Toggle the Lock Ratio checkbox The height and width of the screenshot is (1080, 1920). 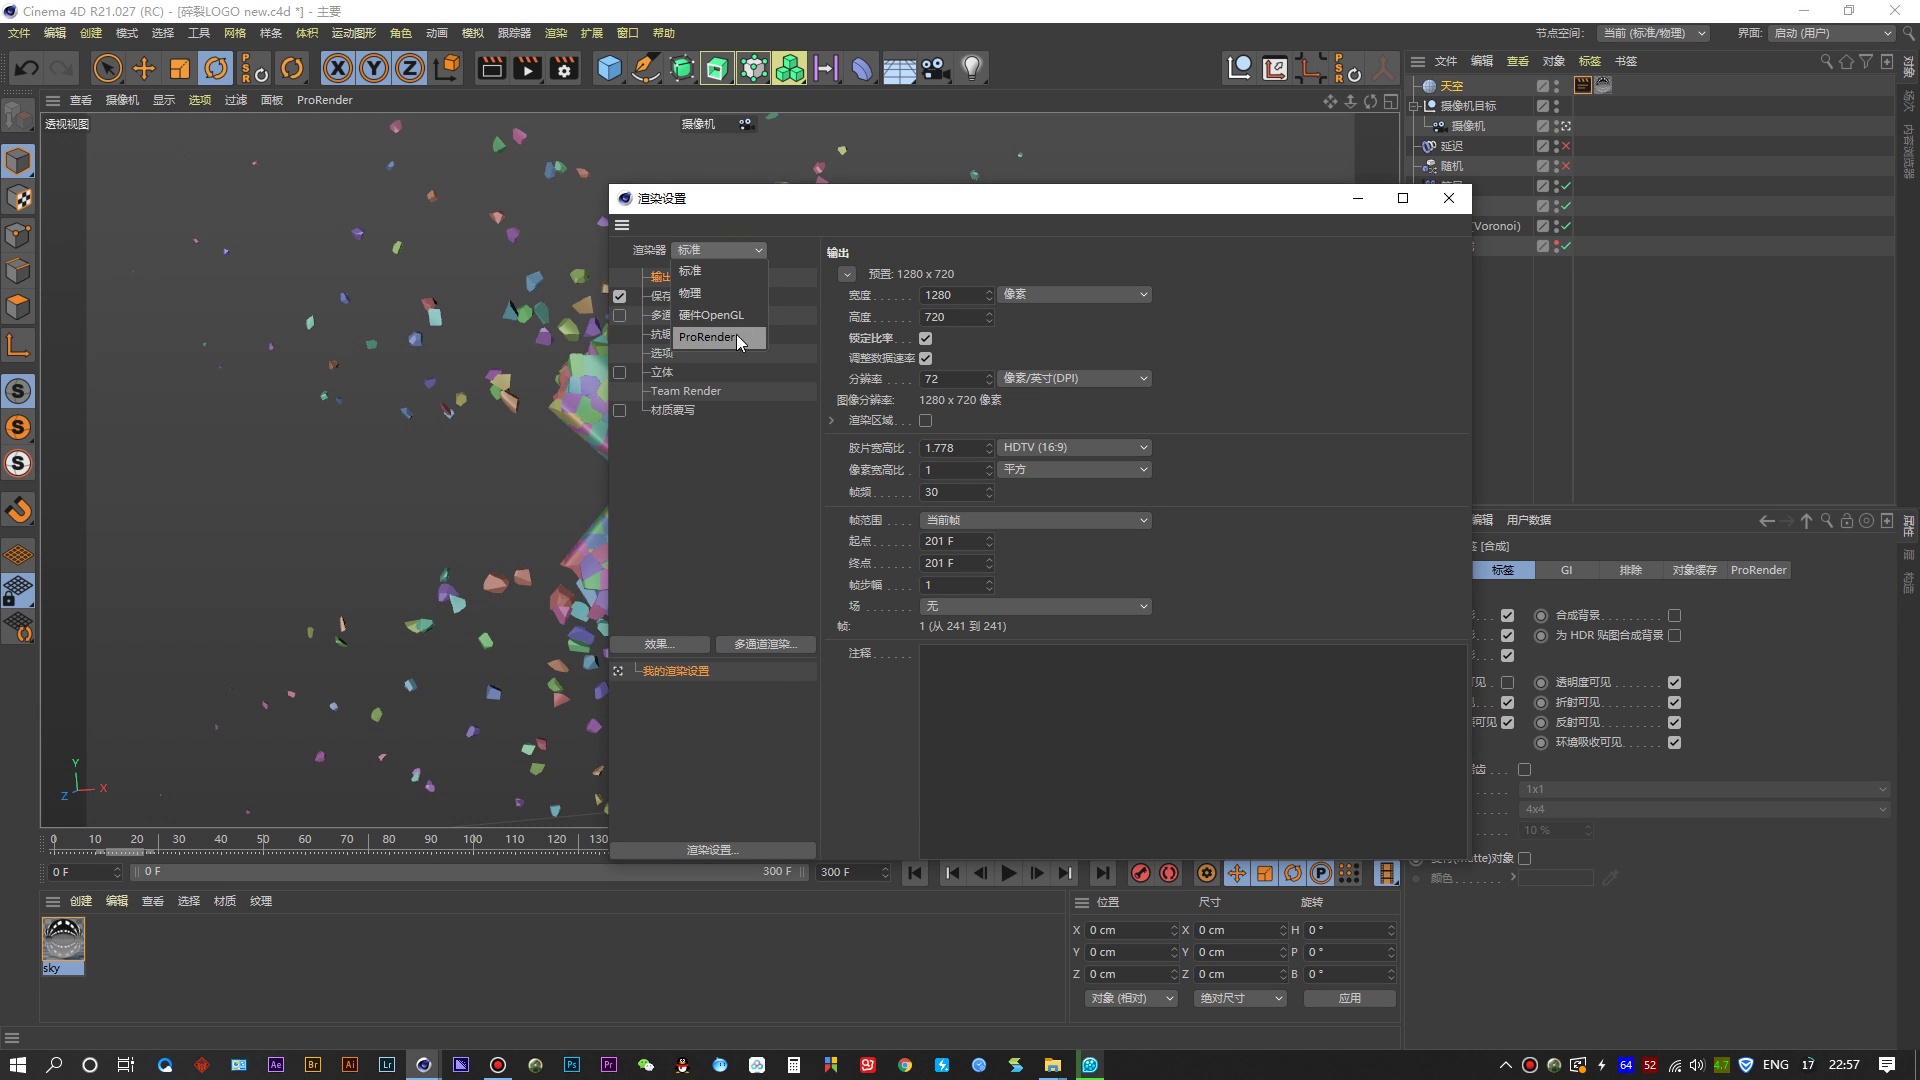[925, 338]
